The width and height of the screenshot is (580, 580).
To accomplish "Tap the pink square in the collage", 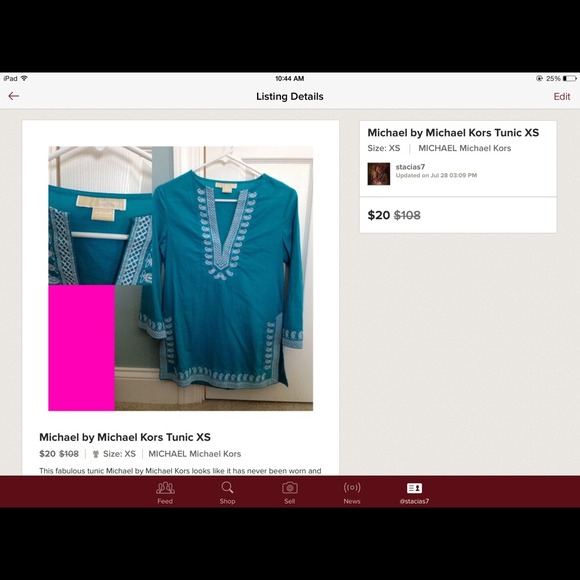I will (x=81, y=347).
